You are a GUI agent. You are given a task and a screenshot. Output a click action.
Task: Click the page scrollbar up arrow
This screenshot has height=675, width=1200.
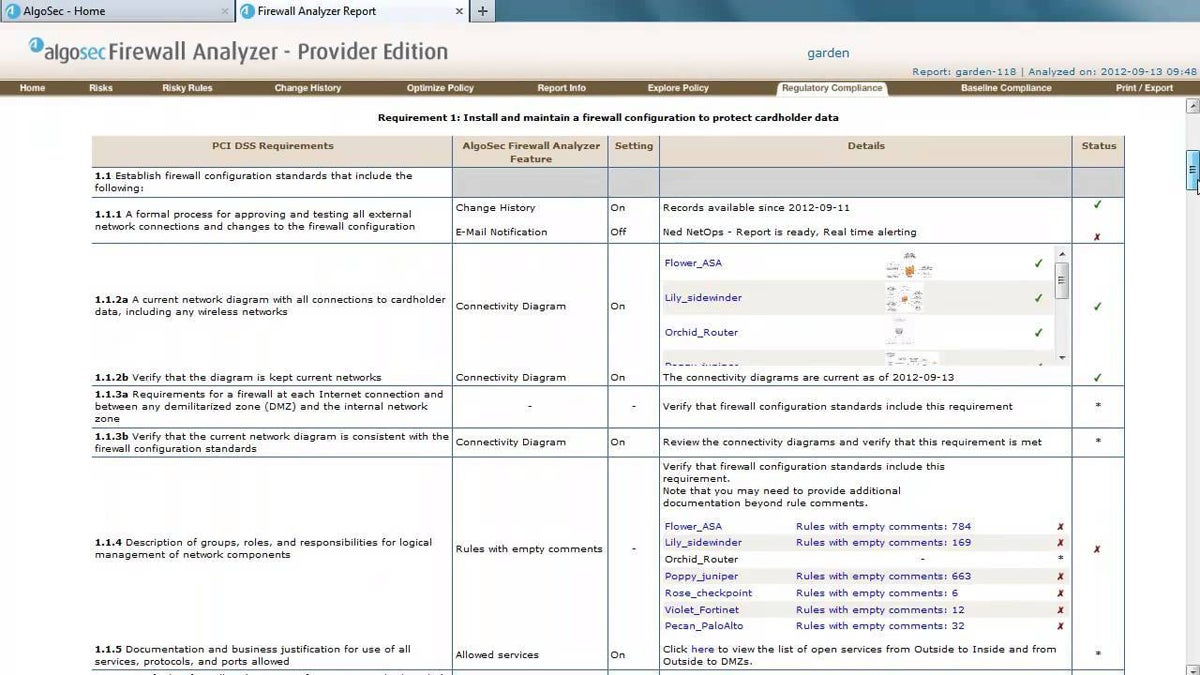(x=1192, y=105)
